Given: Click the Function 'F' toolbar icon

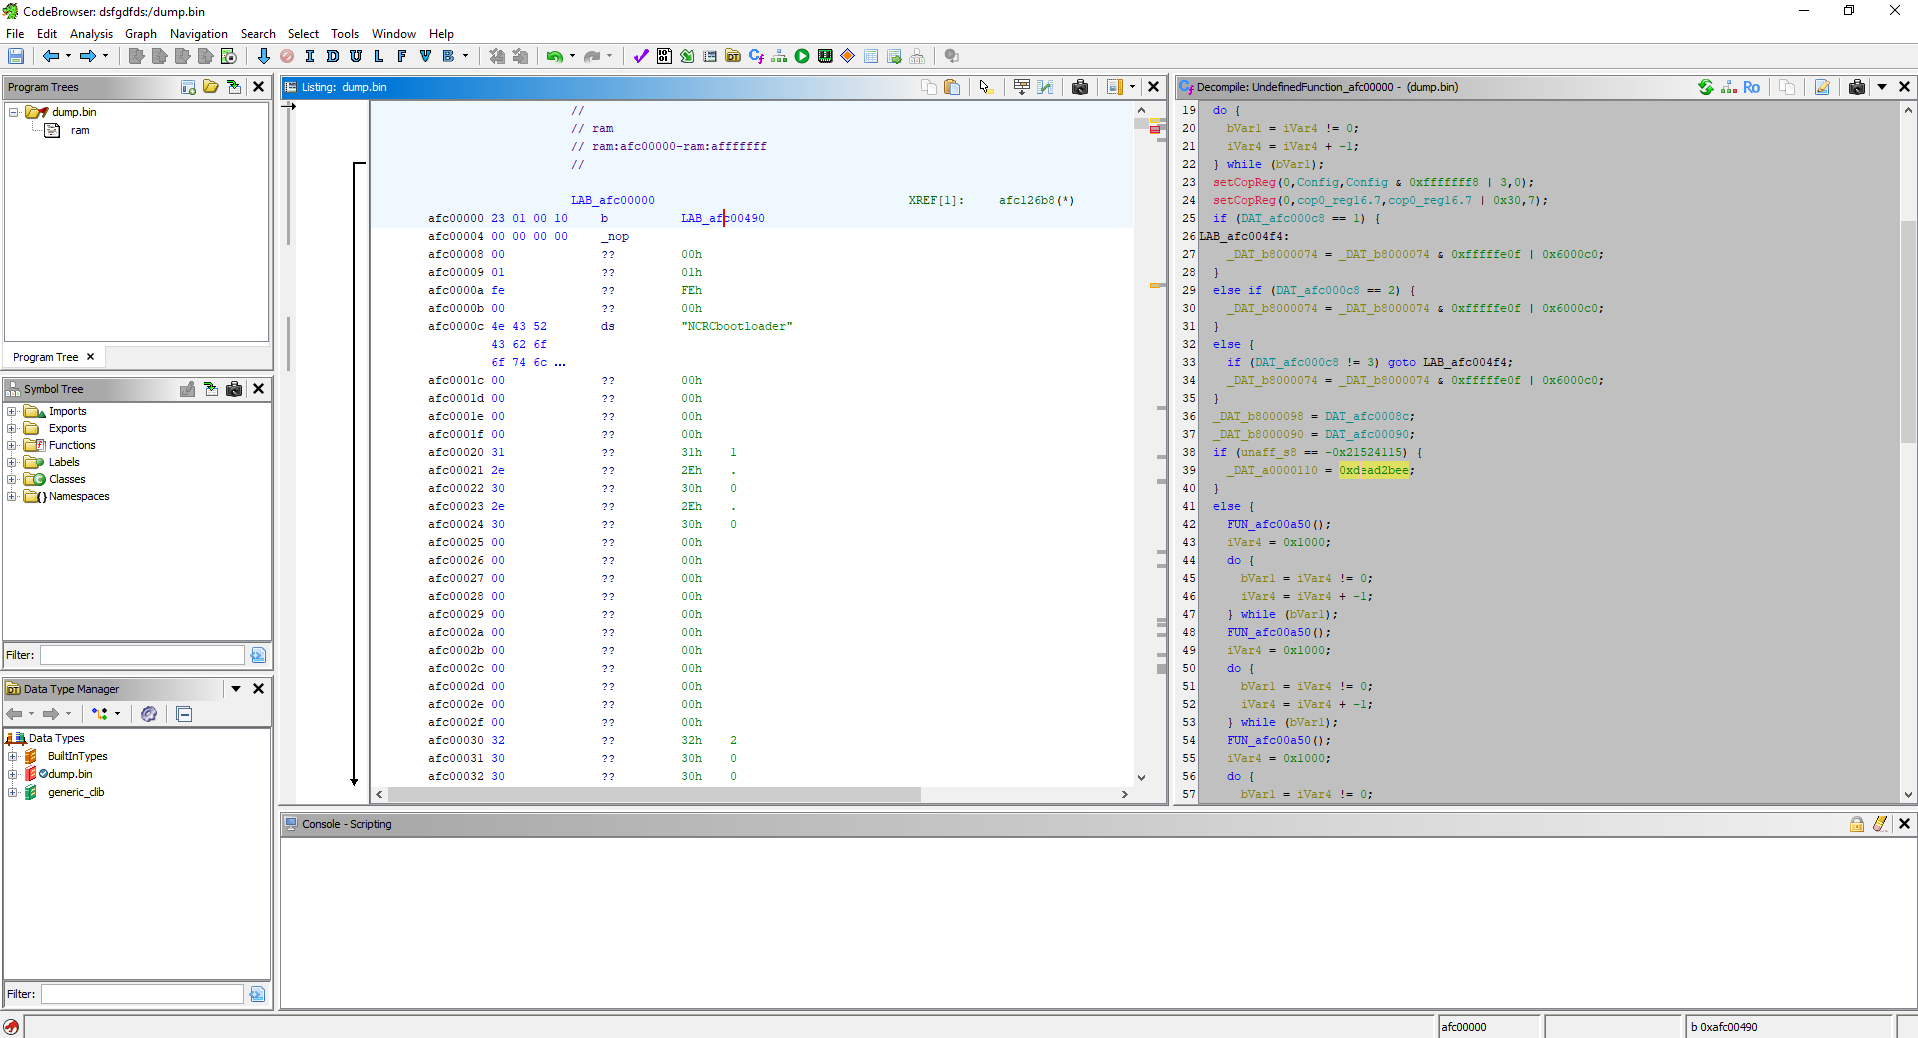Looking at the screenshot, I should coord(402,56).
